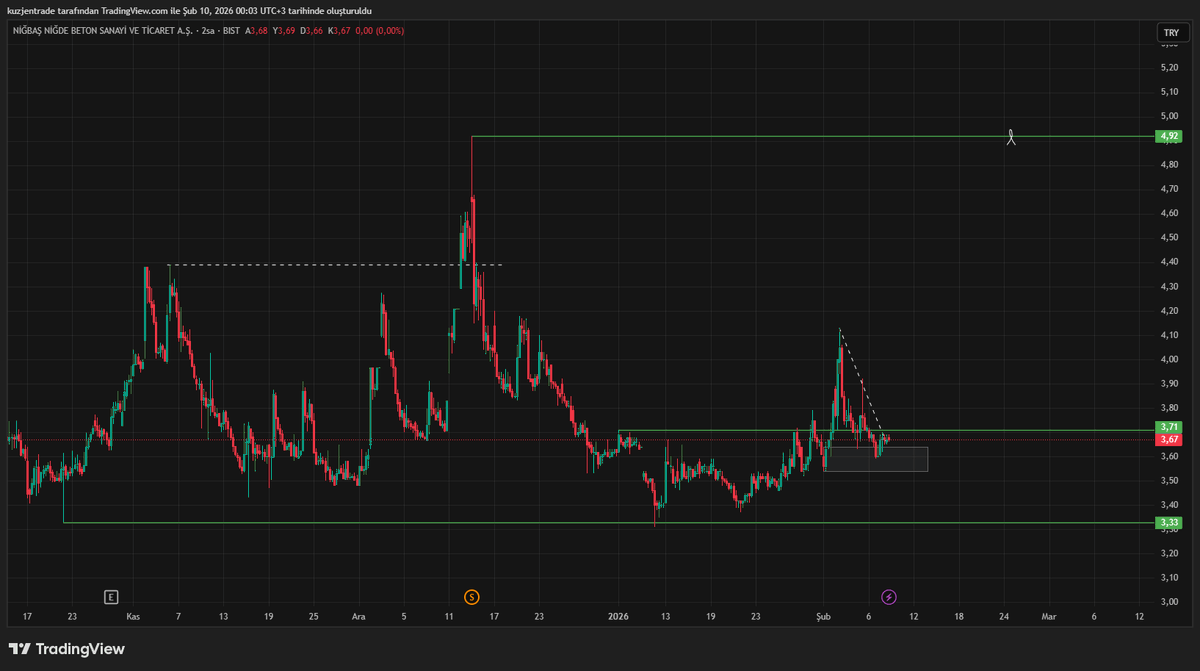Click the purple lightning event icon
Viewport: 1200px width, 671px height.
click(889, 597)
